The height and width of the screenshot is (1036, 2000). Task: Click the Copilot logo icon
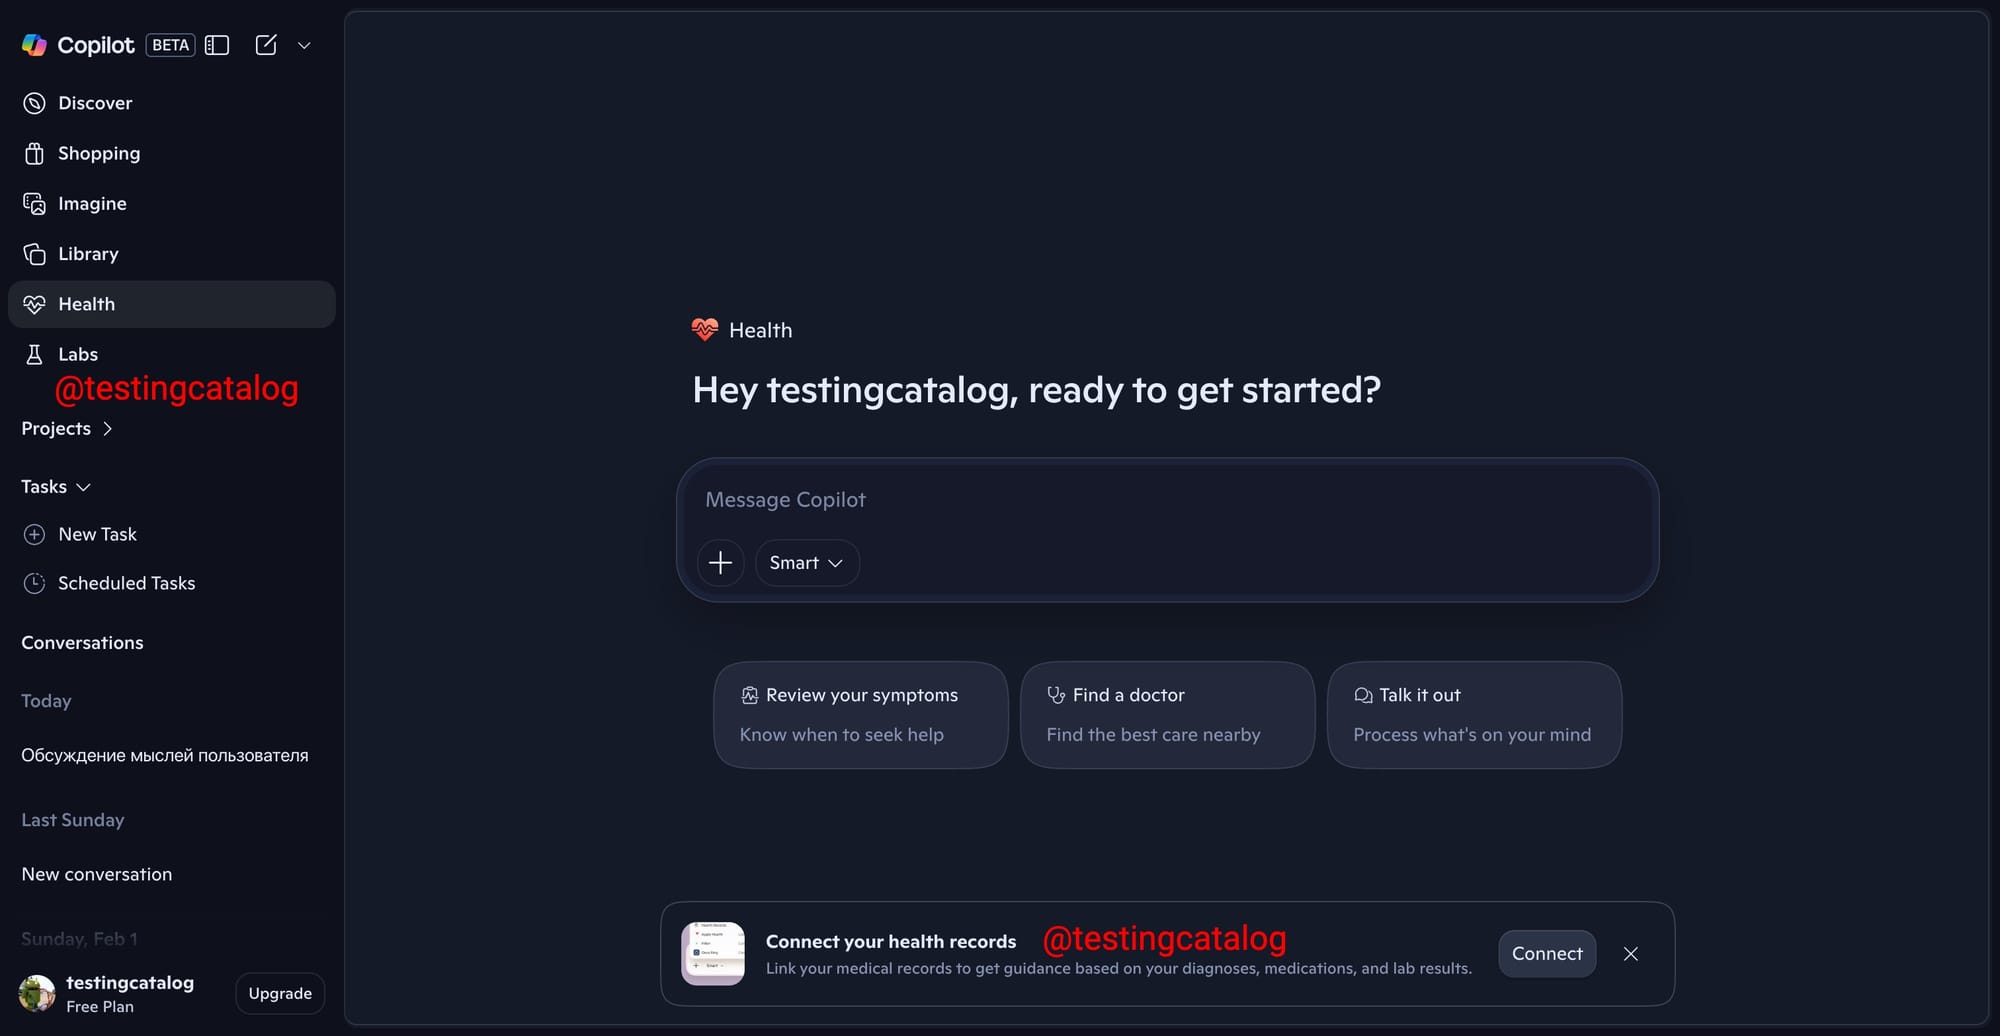tap(34, 45)
